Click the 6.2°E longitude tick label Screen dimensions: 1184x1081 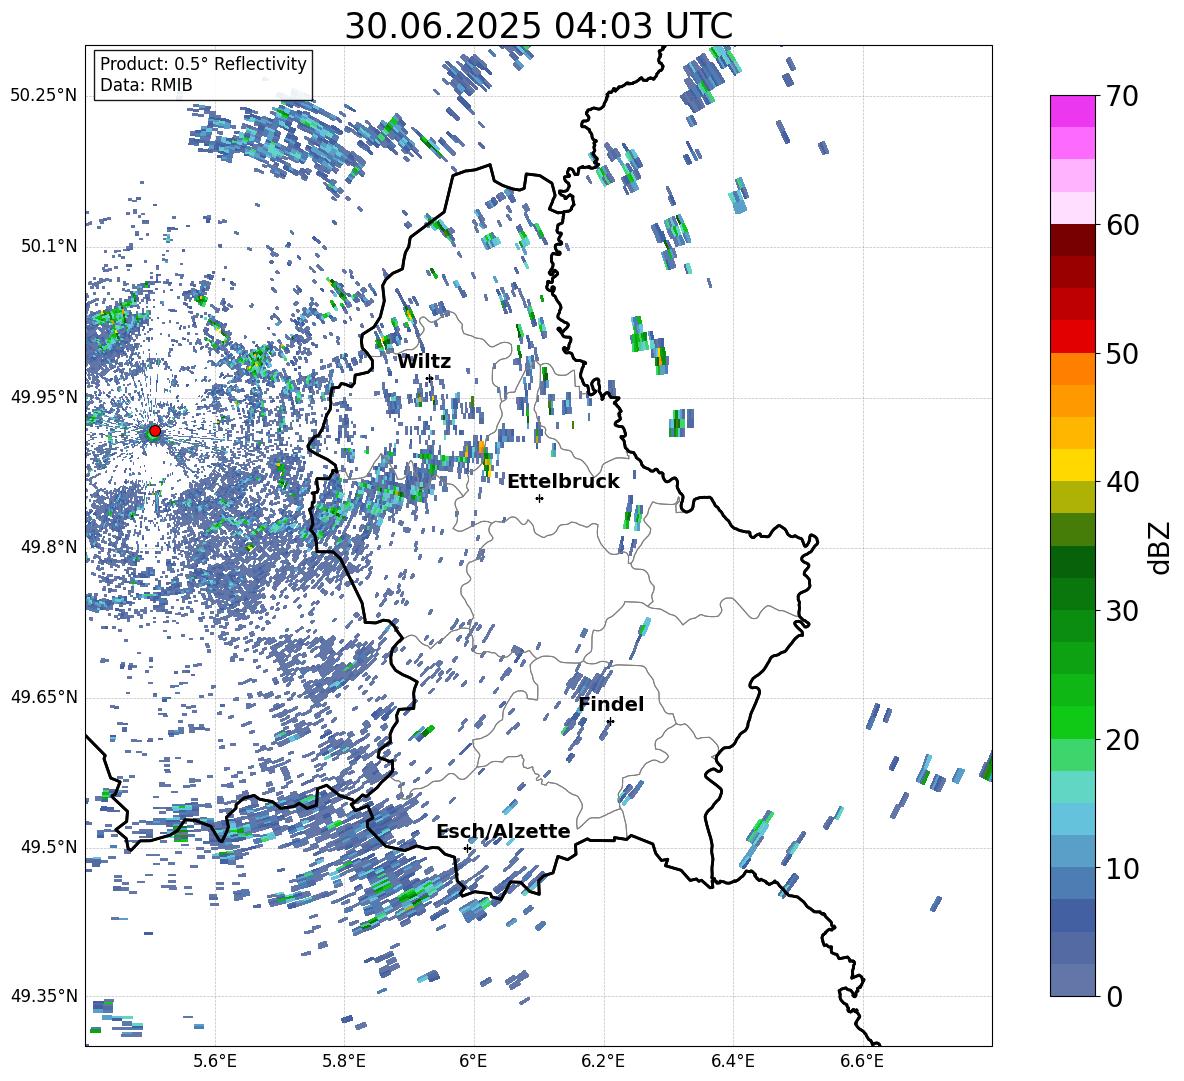pyautogui.click(x=603, y=1061)
